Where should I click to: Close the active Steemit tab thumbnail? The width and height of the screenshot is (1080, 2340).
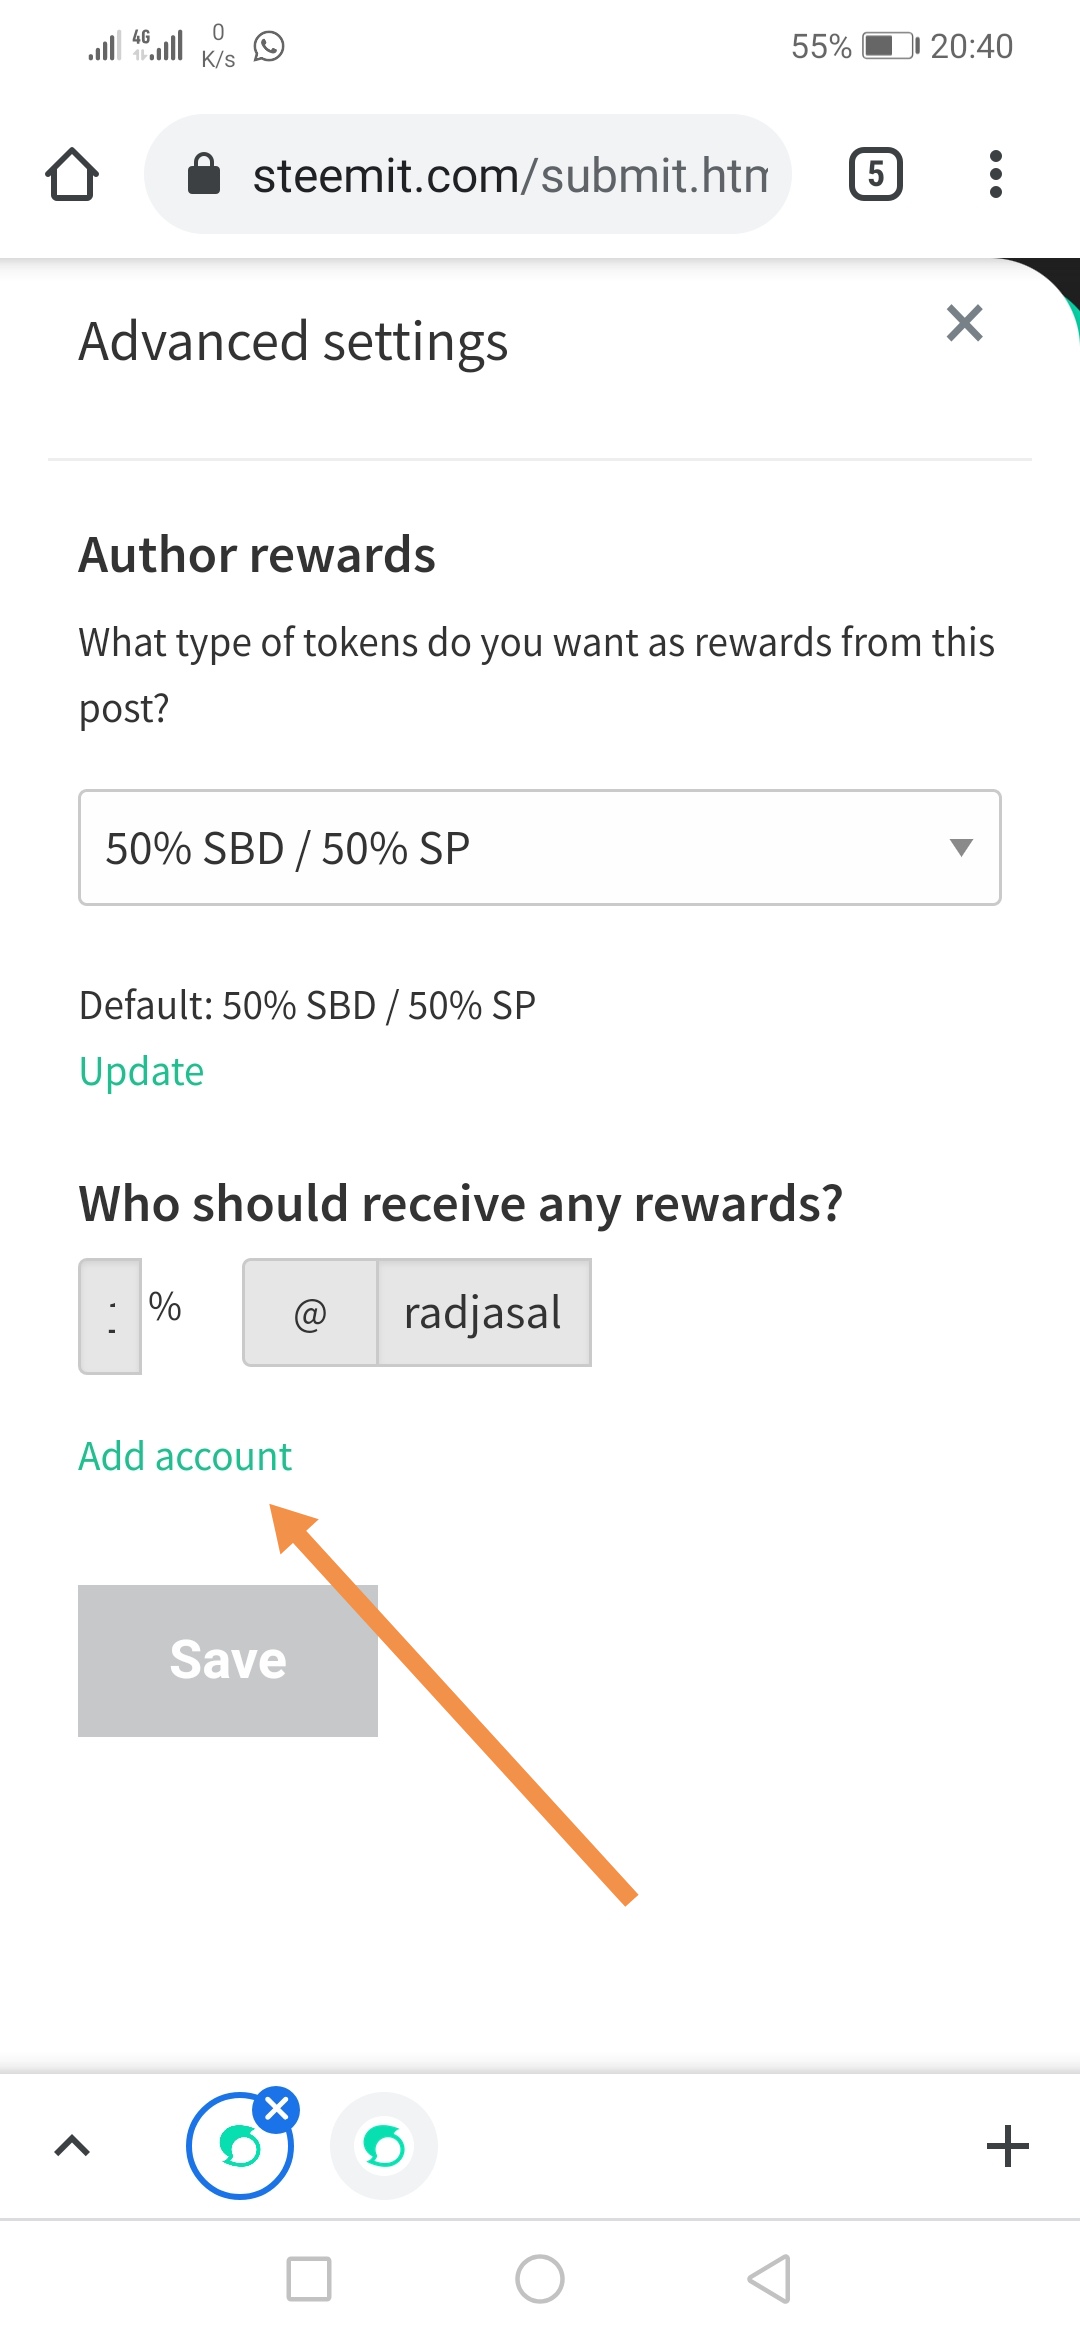coord(277,2109)
